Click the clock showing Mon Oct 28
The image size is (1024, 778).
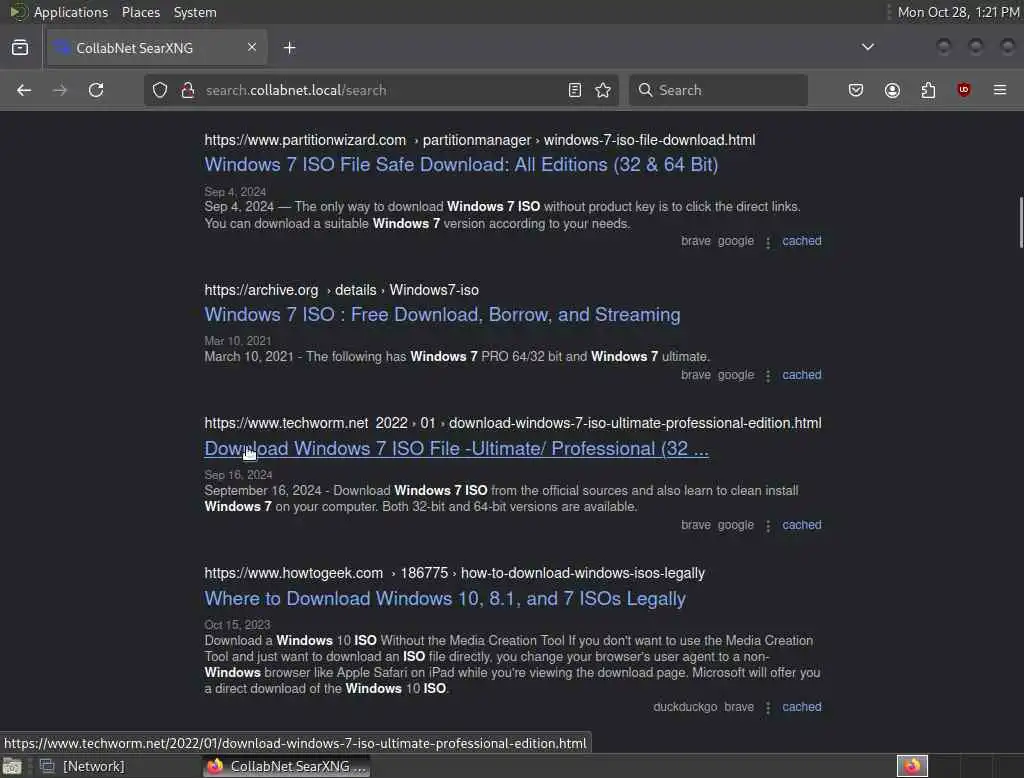(957, 12)
